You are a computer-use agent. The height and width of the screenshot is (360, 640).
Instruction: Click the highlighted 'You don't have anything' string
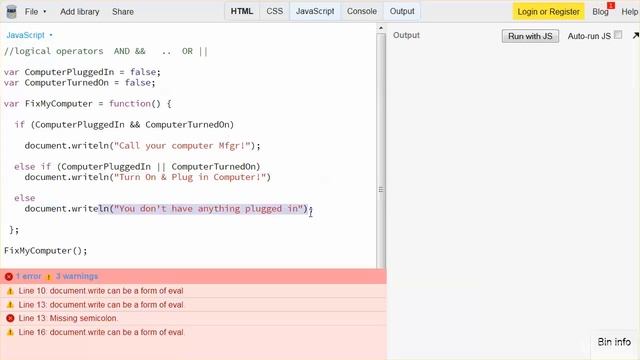[209, 209]
